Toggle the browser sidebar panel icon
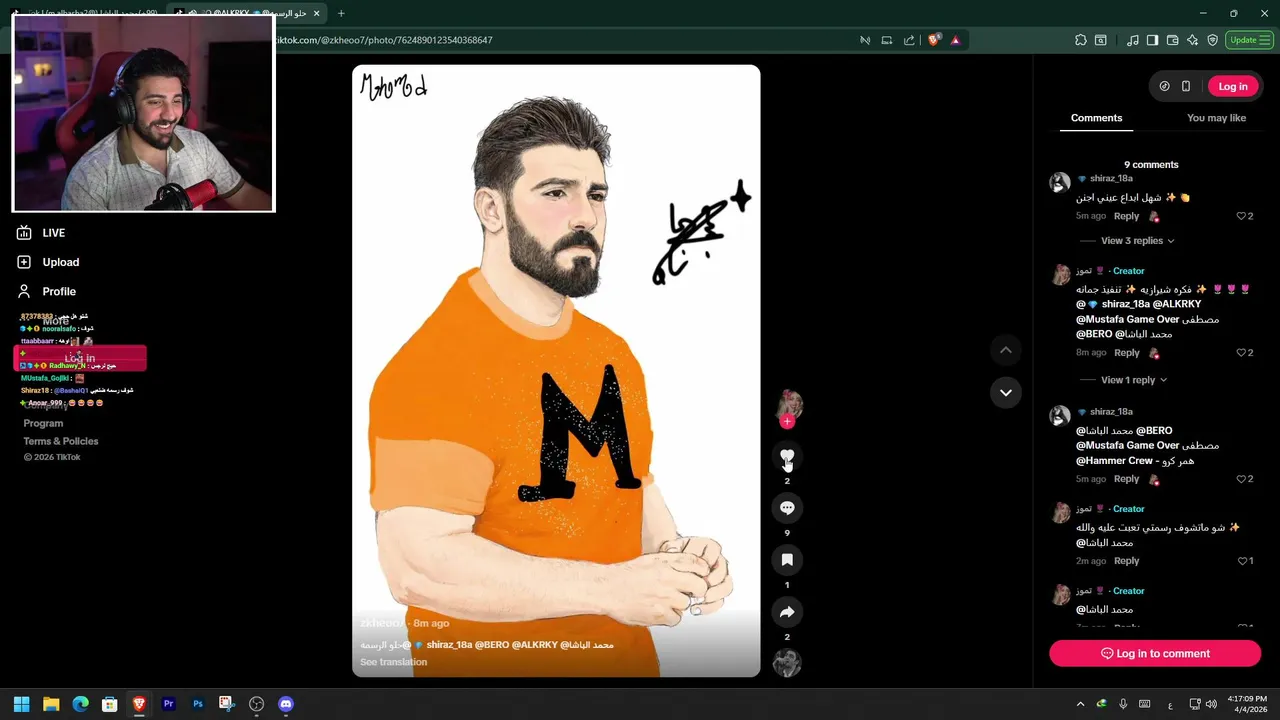 tap(1152, 40)
